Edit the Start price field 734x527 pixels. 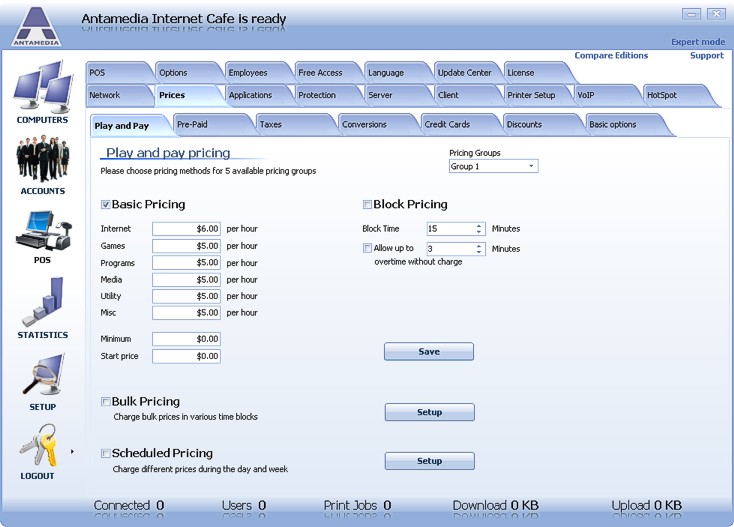(x=186, y=356)
